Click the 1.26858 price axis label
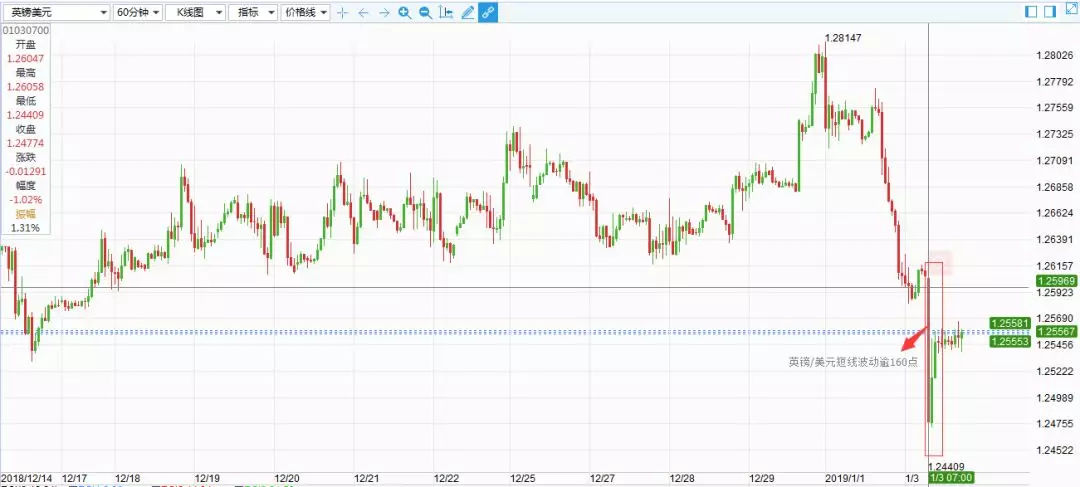Viewport: 1080px width, 487px height. click(x=1055, y=187)
